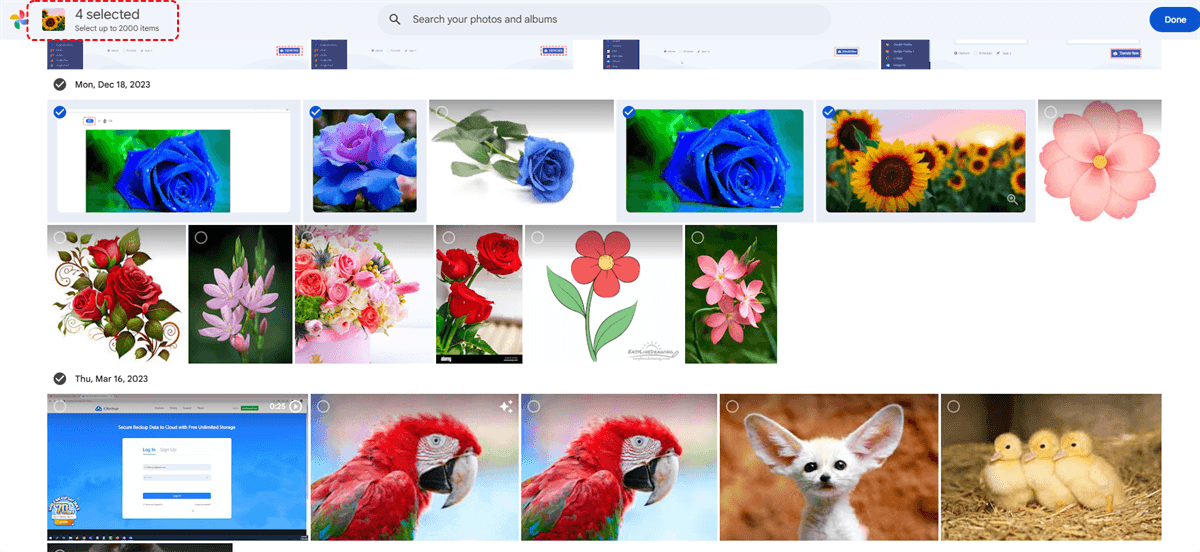Open the yellow ducklings thumbnail
Screen dimensions: 1200x552
click(x=1051, y=467)
